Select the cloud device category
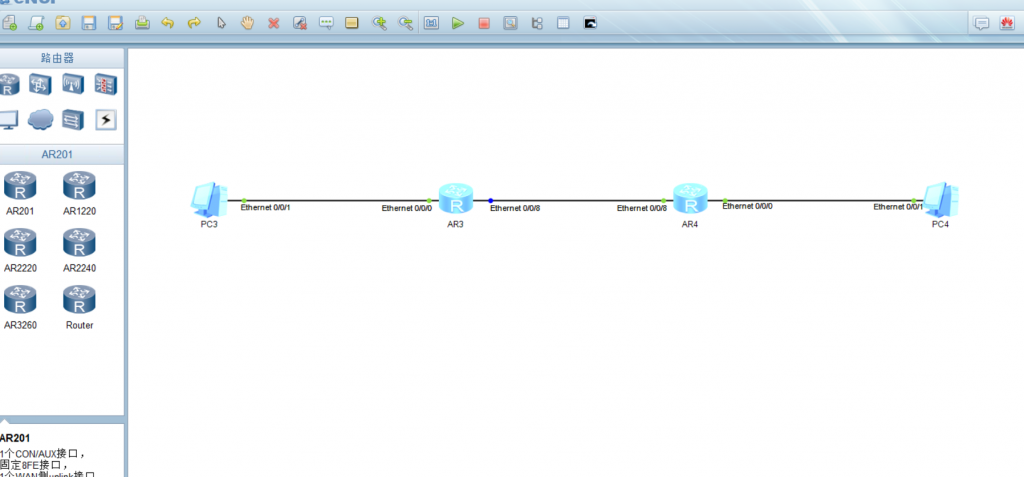Viewport: 1024px width, 477px height. [x=40, y=119]
